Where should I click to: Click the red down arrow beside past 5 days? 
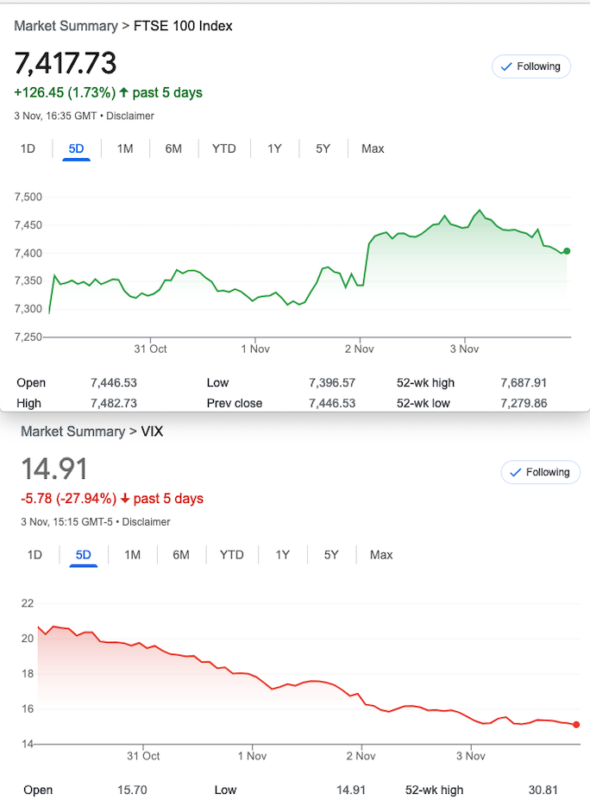pos(125,498)
